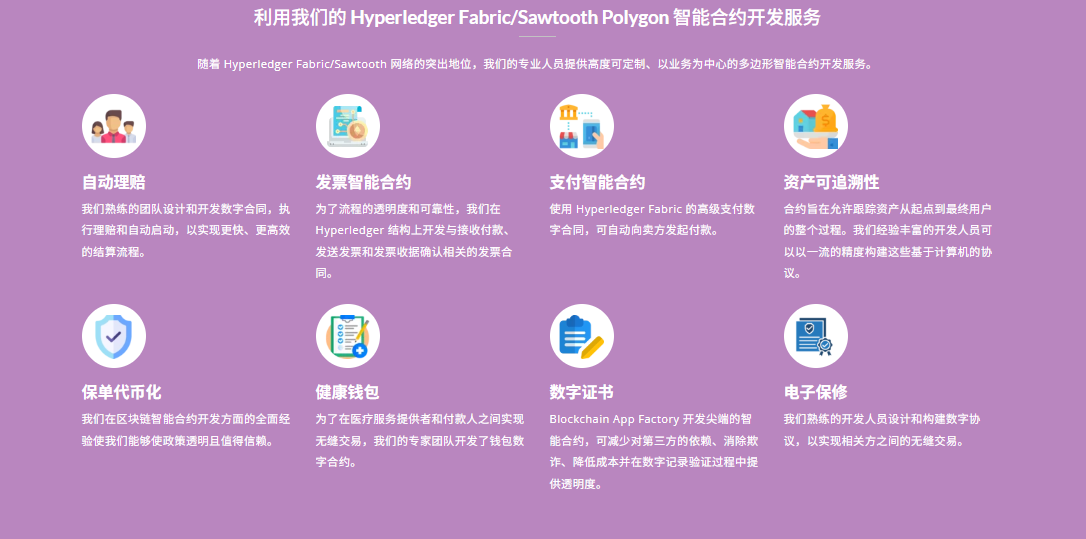This screenshot has width=1086, height=539.
Task: Click the 电子保修 heading
Action: point(815,392)
